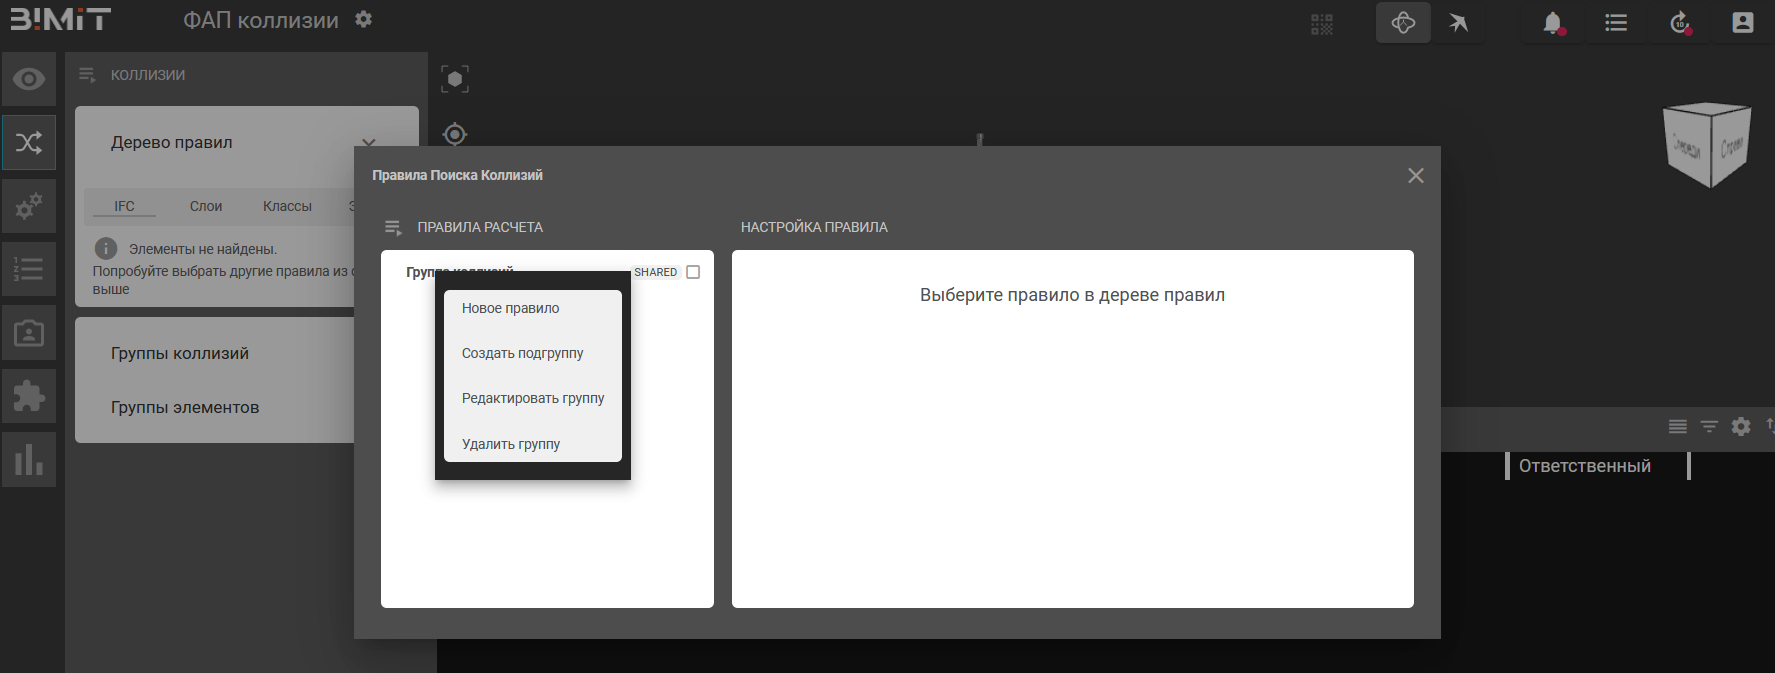
Task: Click the eye visibility icon in left sidebar
Action: click(29, 79)
